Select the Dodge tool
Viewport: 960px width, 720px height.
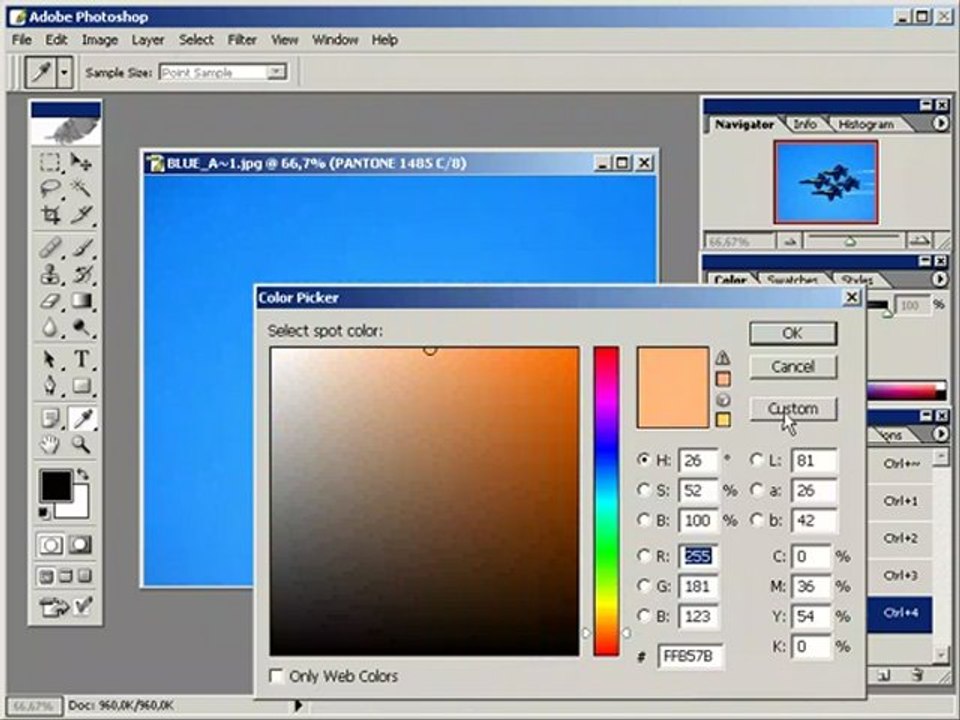[x=81, y=328]
